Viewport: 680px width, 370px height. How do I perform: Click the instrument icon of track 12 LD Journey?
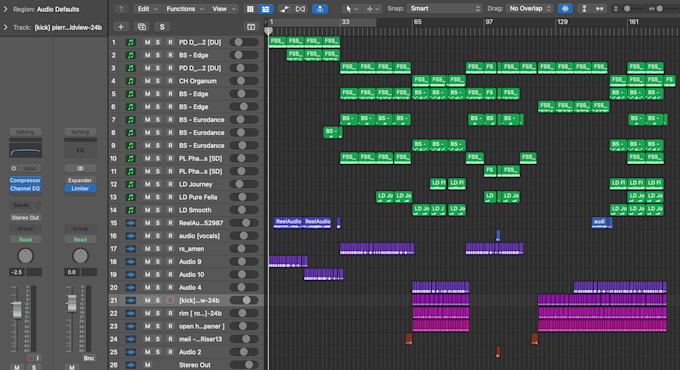click(131, 184)
